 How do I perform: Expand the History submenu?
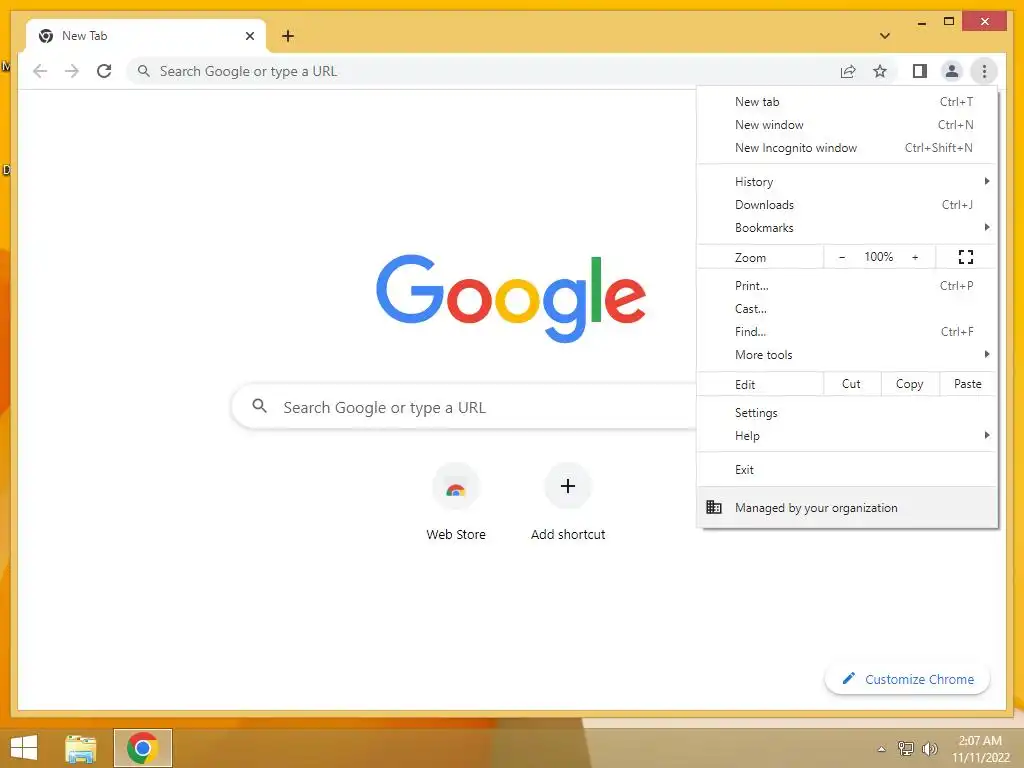tap(847, 182)
